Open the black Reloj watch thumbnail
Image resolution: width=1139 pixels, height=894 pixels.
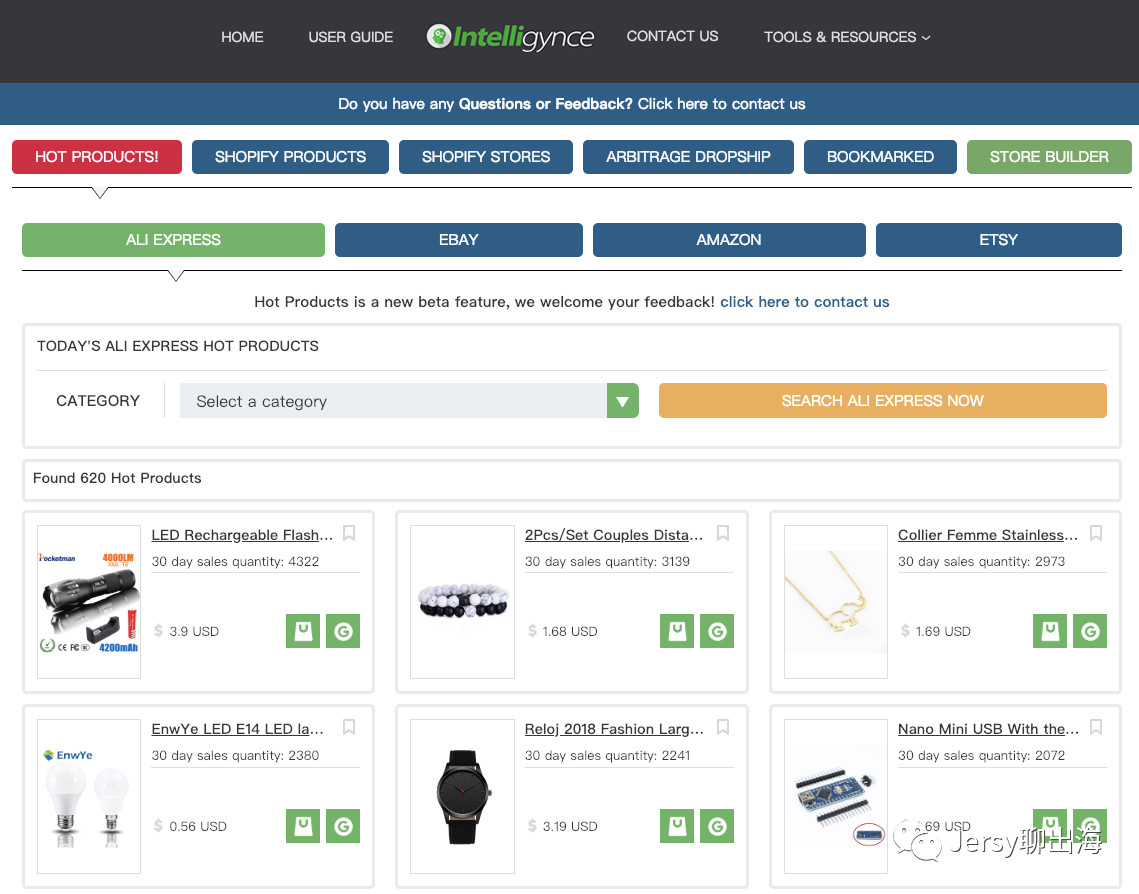(x=462, y=796)
